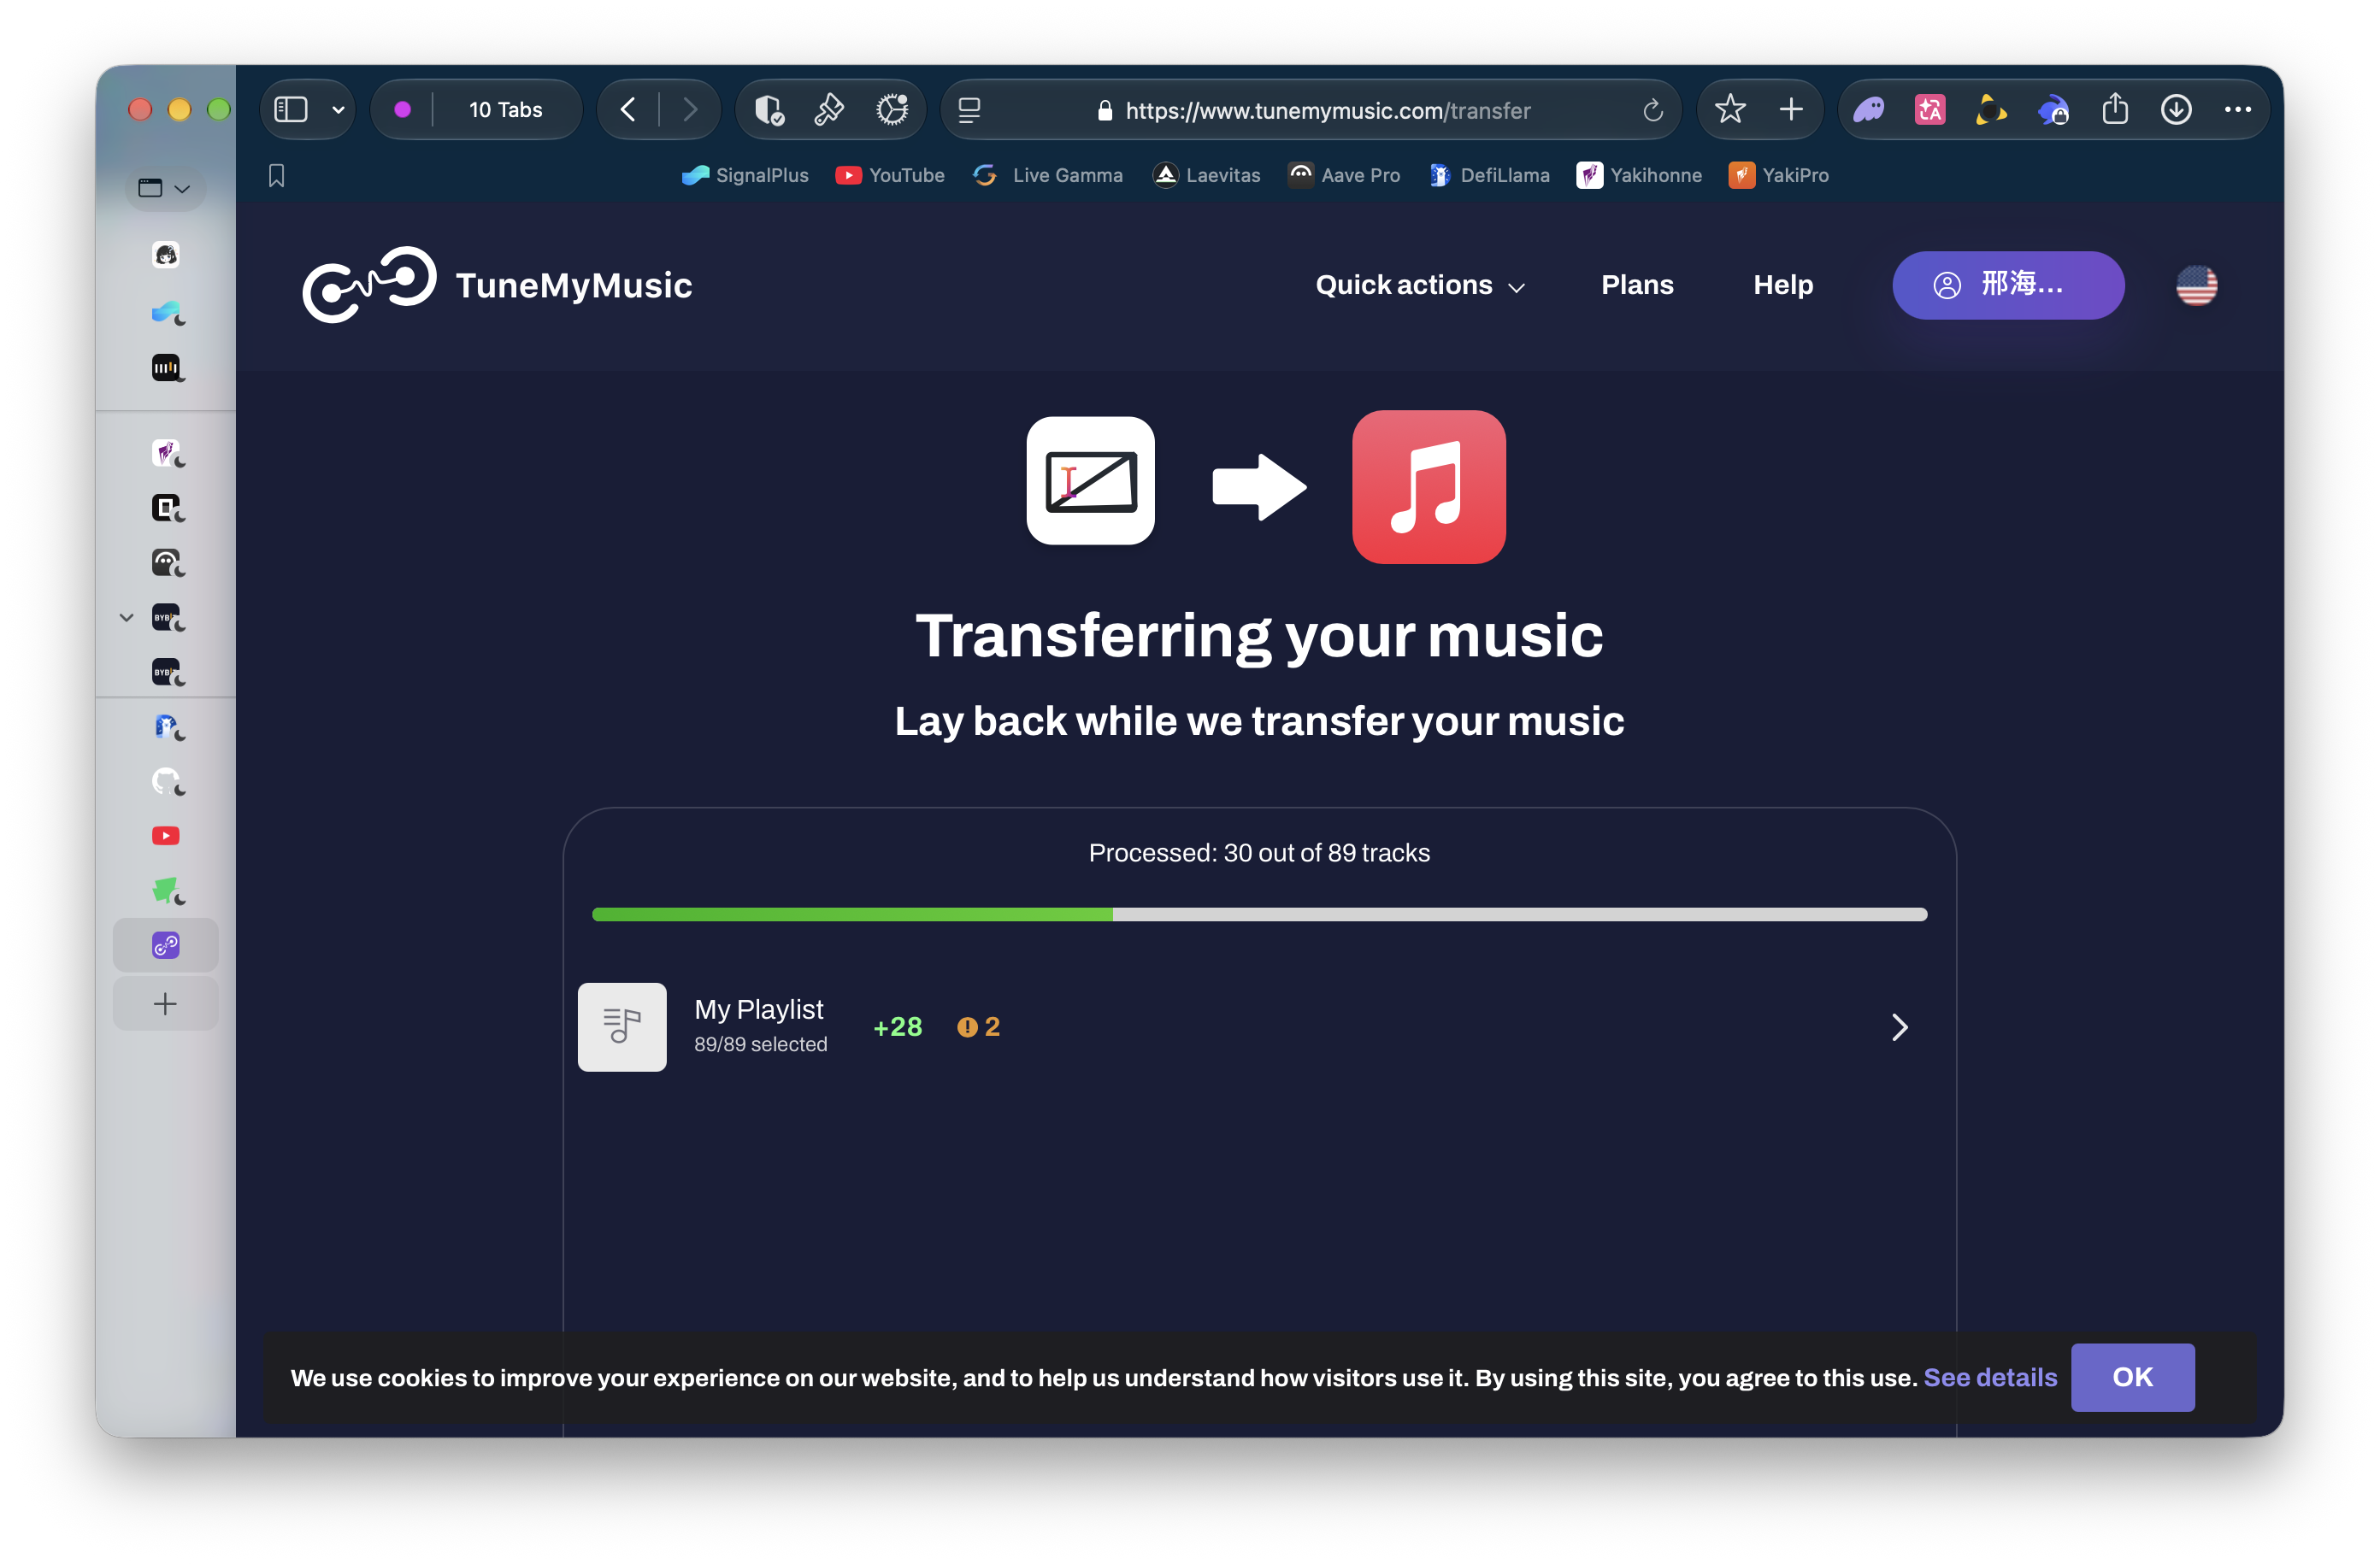Open the Laevitas bookmark
The height and width of the screenshot is (1564, 2380).
click(1206, 175)
